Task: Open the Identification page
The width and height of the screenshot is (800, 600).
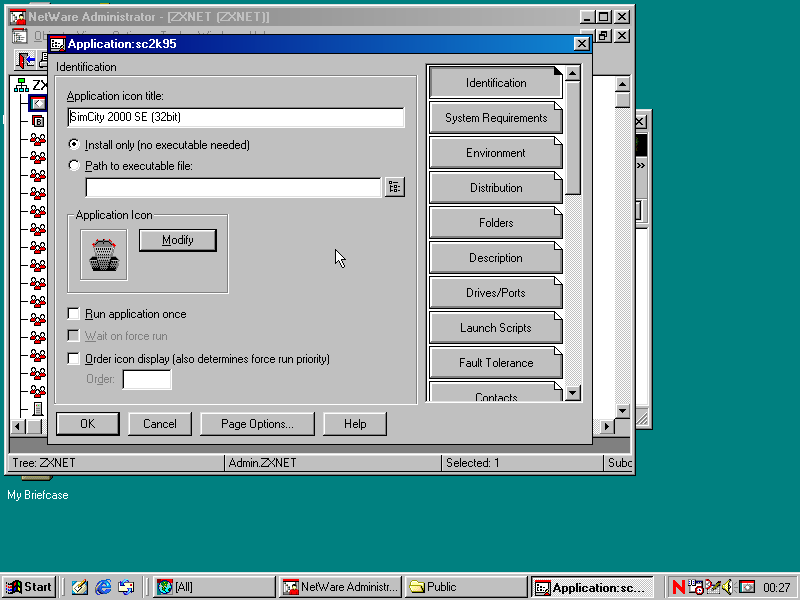Action: pyautogui.click(x=495, y=83)
